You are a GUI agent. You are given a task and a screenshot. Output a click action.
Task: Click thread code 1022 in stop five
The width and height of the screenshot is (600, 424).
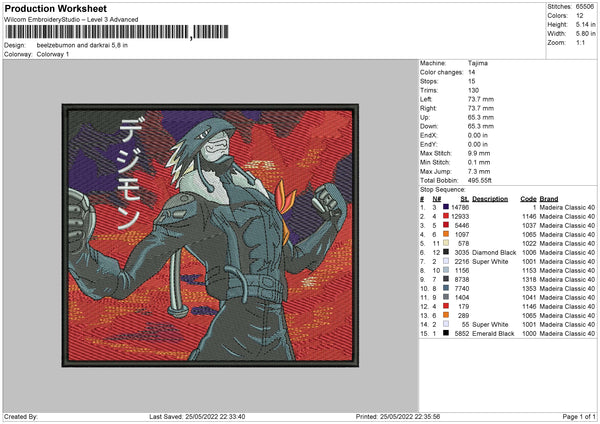point(529,243)
